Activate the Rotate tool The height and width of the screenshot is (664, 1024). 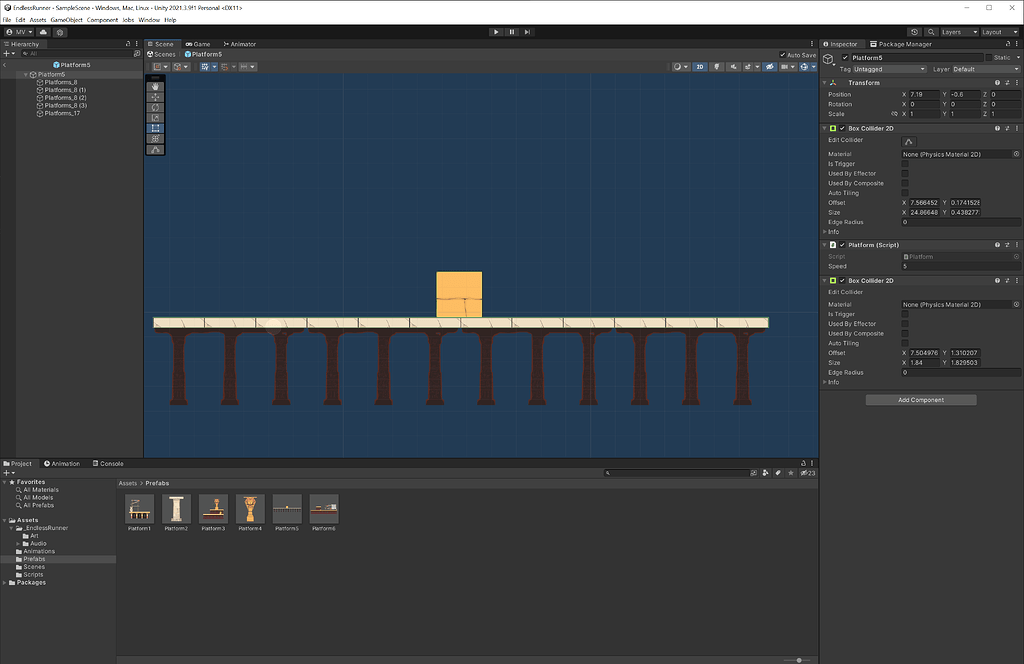pyautogui.click(x=155, y=107)
